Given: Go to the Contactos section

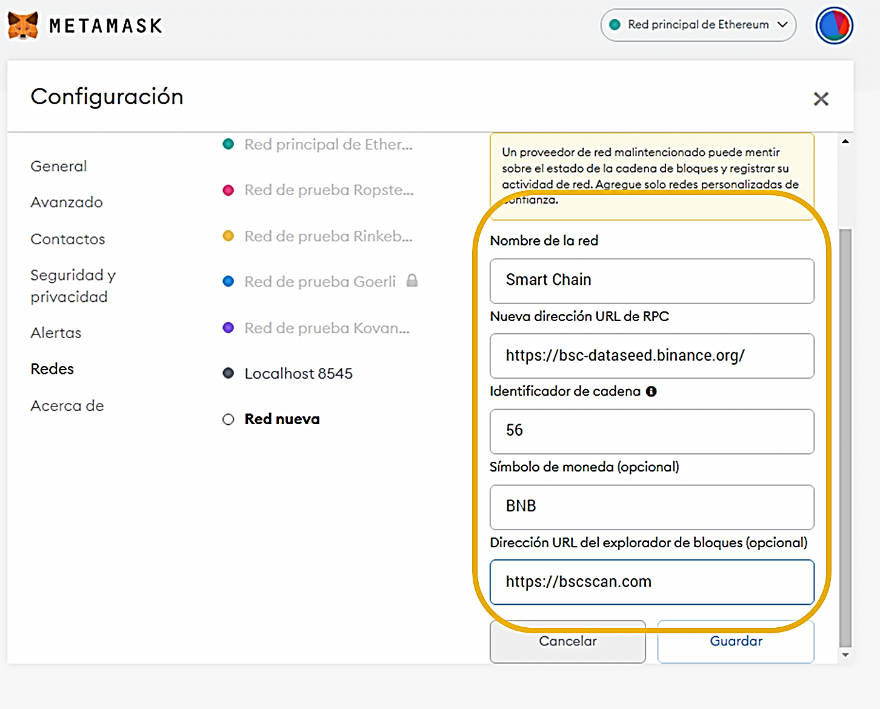Looking at the screenshot, I should tap(68, 239).
